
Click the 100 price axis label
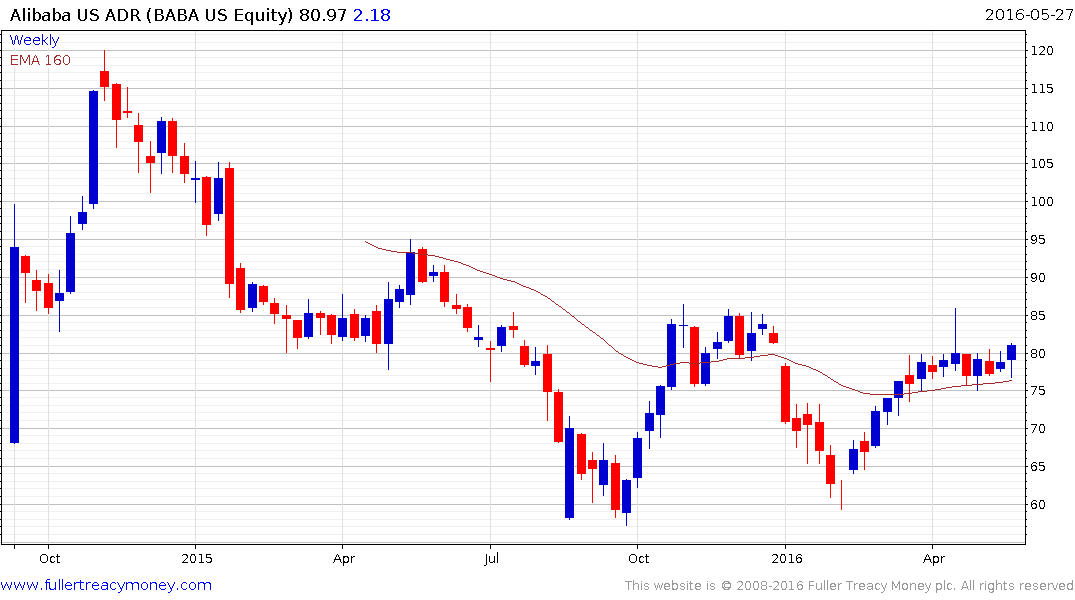[x=1041, y=202]
